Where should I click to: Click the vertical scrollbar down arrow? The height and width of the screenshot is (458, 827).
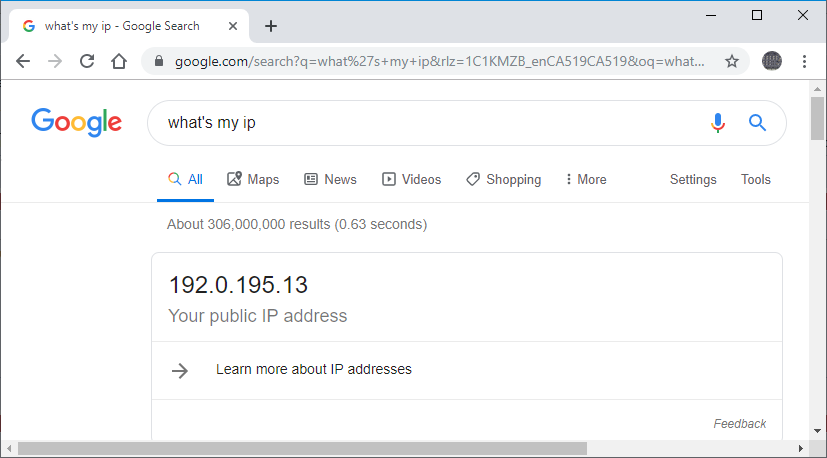(818, 431)
